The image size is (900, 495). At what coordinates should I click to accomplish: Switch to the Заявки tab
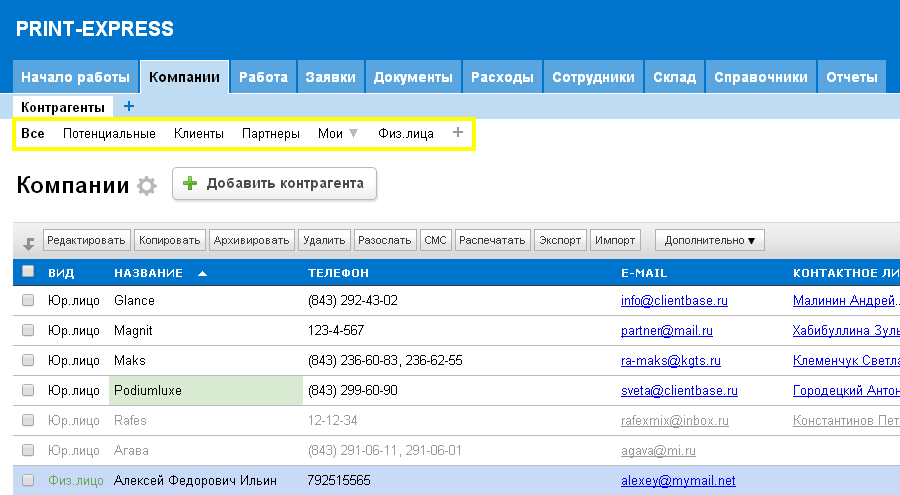(330, 77)
